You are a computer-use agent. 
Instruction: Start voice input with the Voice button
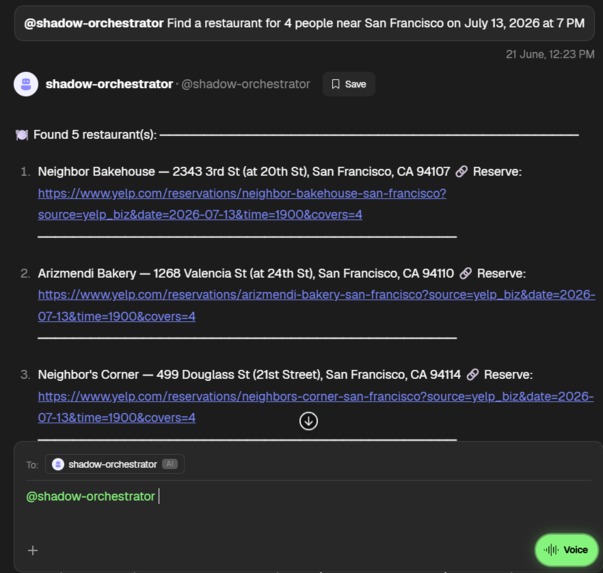click(566, 550)
